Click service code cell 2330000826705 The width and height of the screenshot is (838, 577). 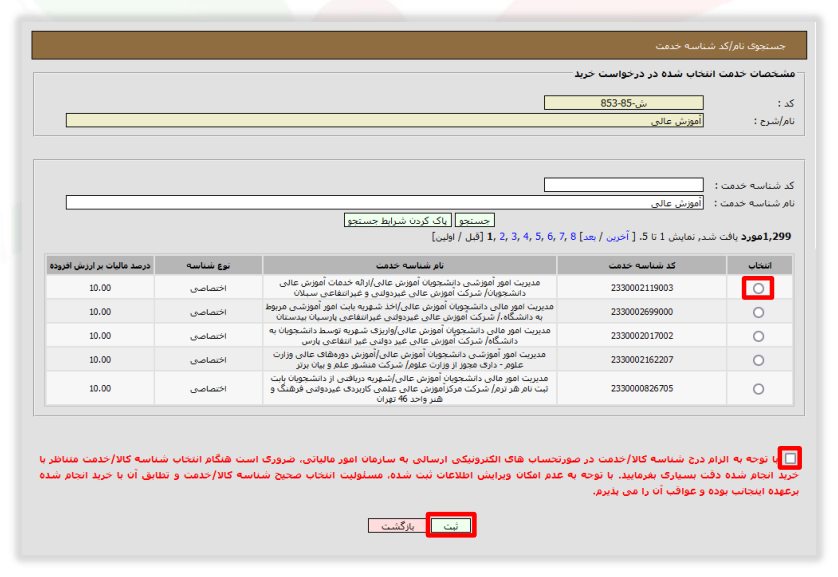(x=642, y=388)
